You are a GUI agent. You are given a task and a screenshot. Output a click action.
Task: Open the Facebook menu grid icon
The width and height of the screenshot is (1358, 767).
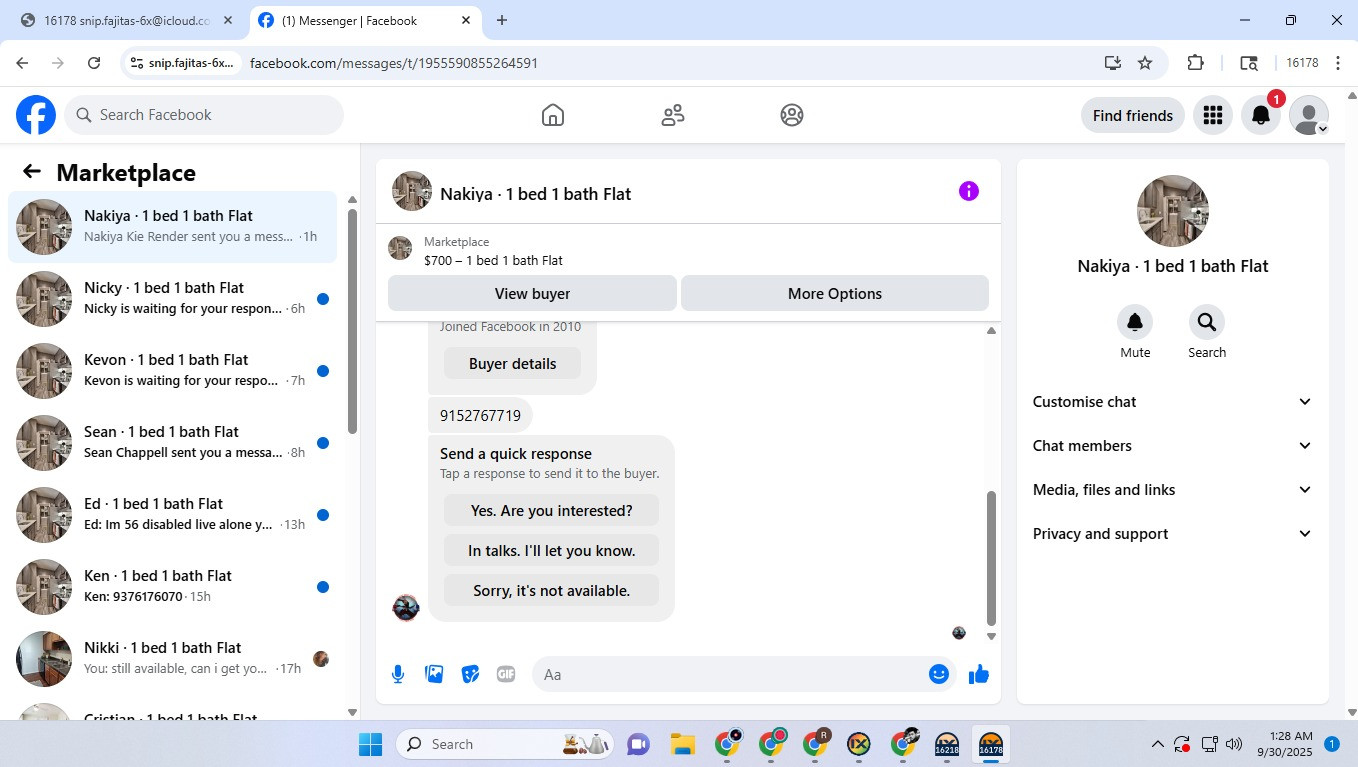click(1213, 115)
